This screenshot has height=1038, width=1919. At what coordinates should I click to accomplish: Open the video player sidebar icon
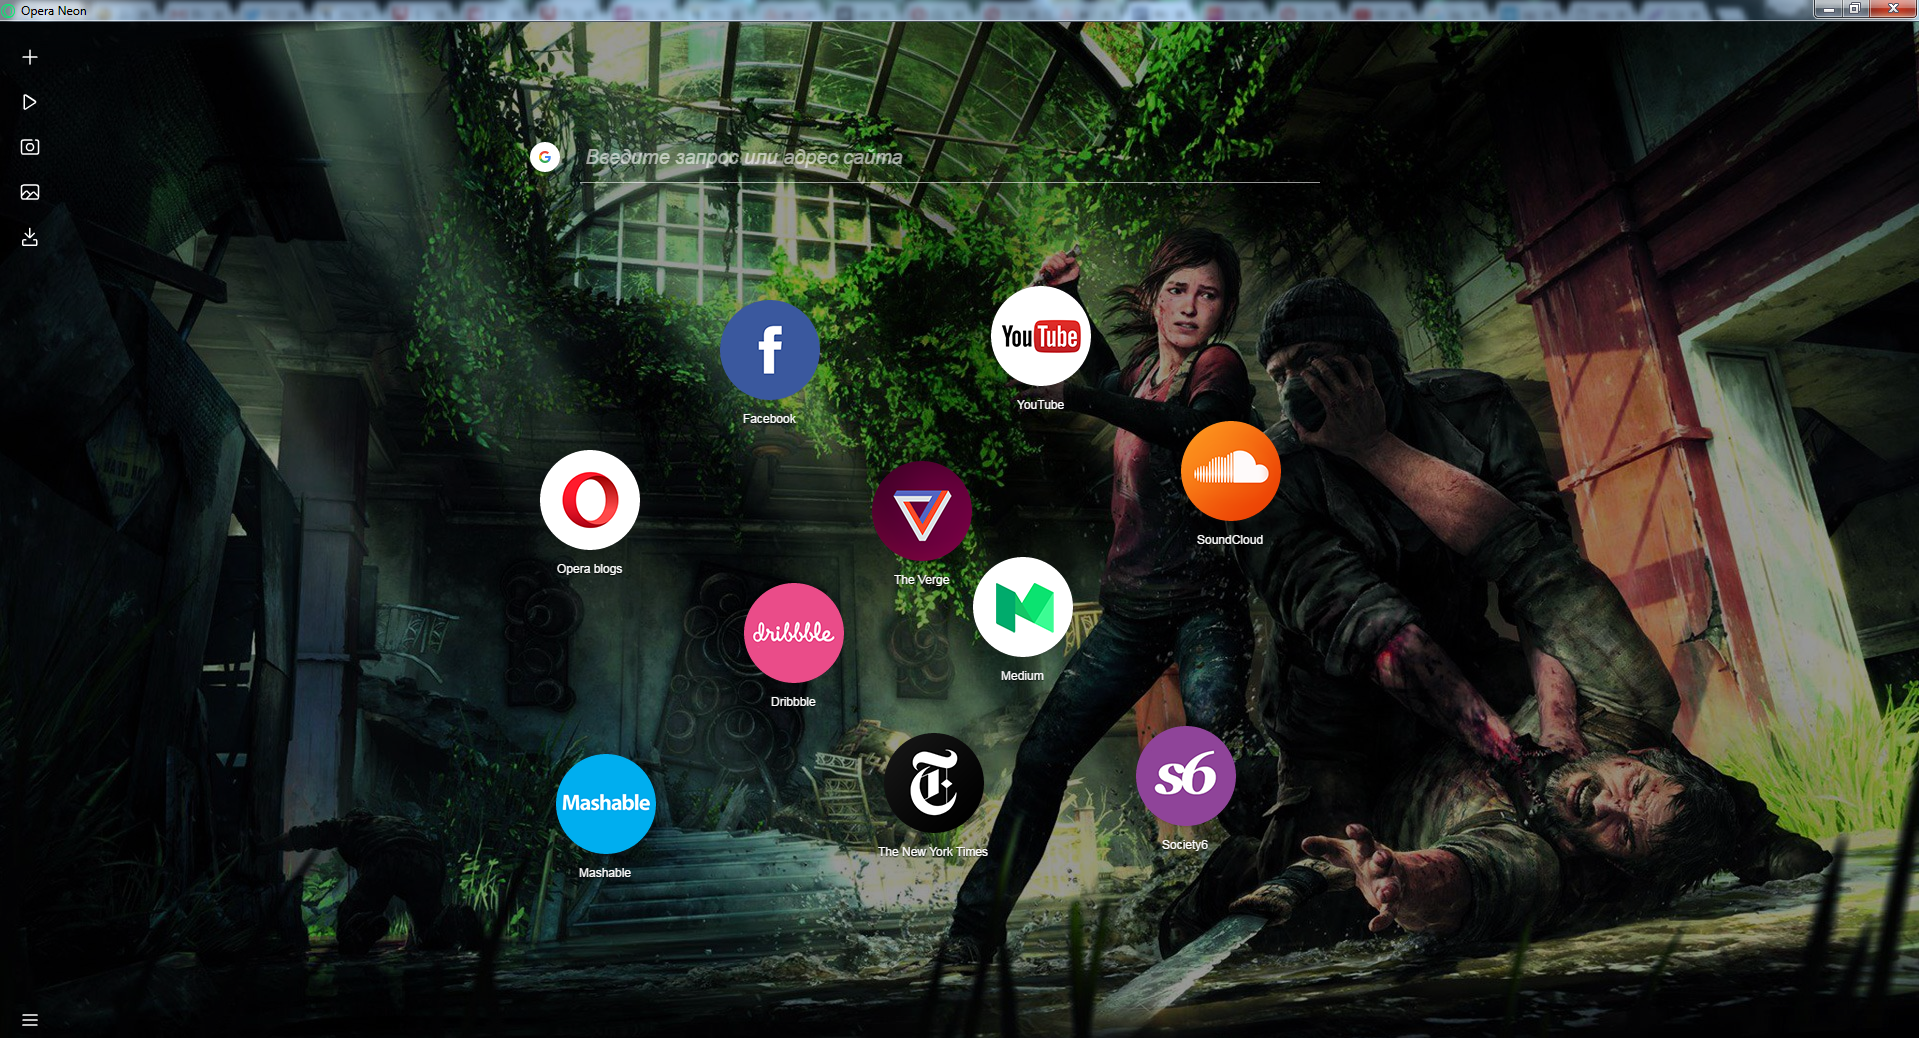pos(30,102)
